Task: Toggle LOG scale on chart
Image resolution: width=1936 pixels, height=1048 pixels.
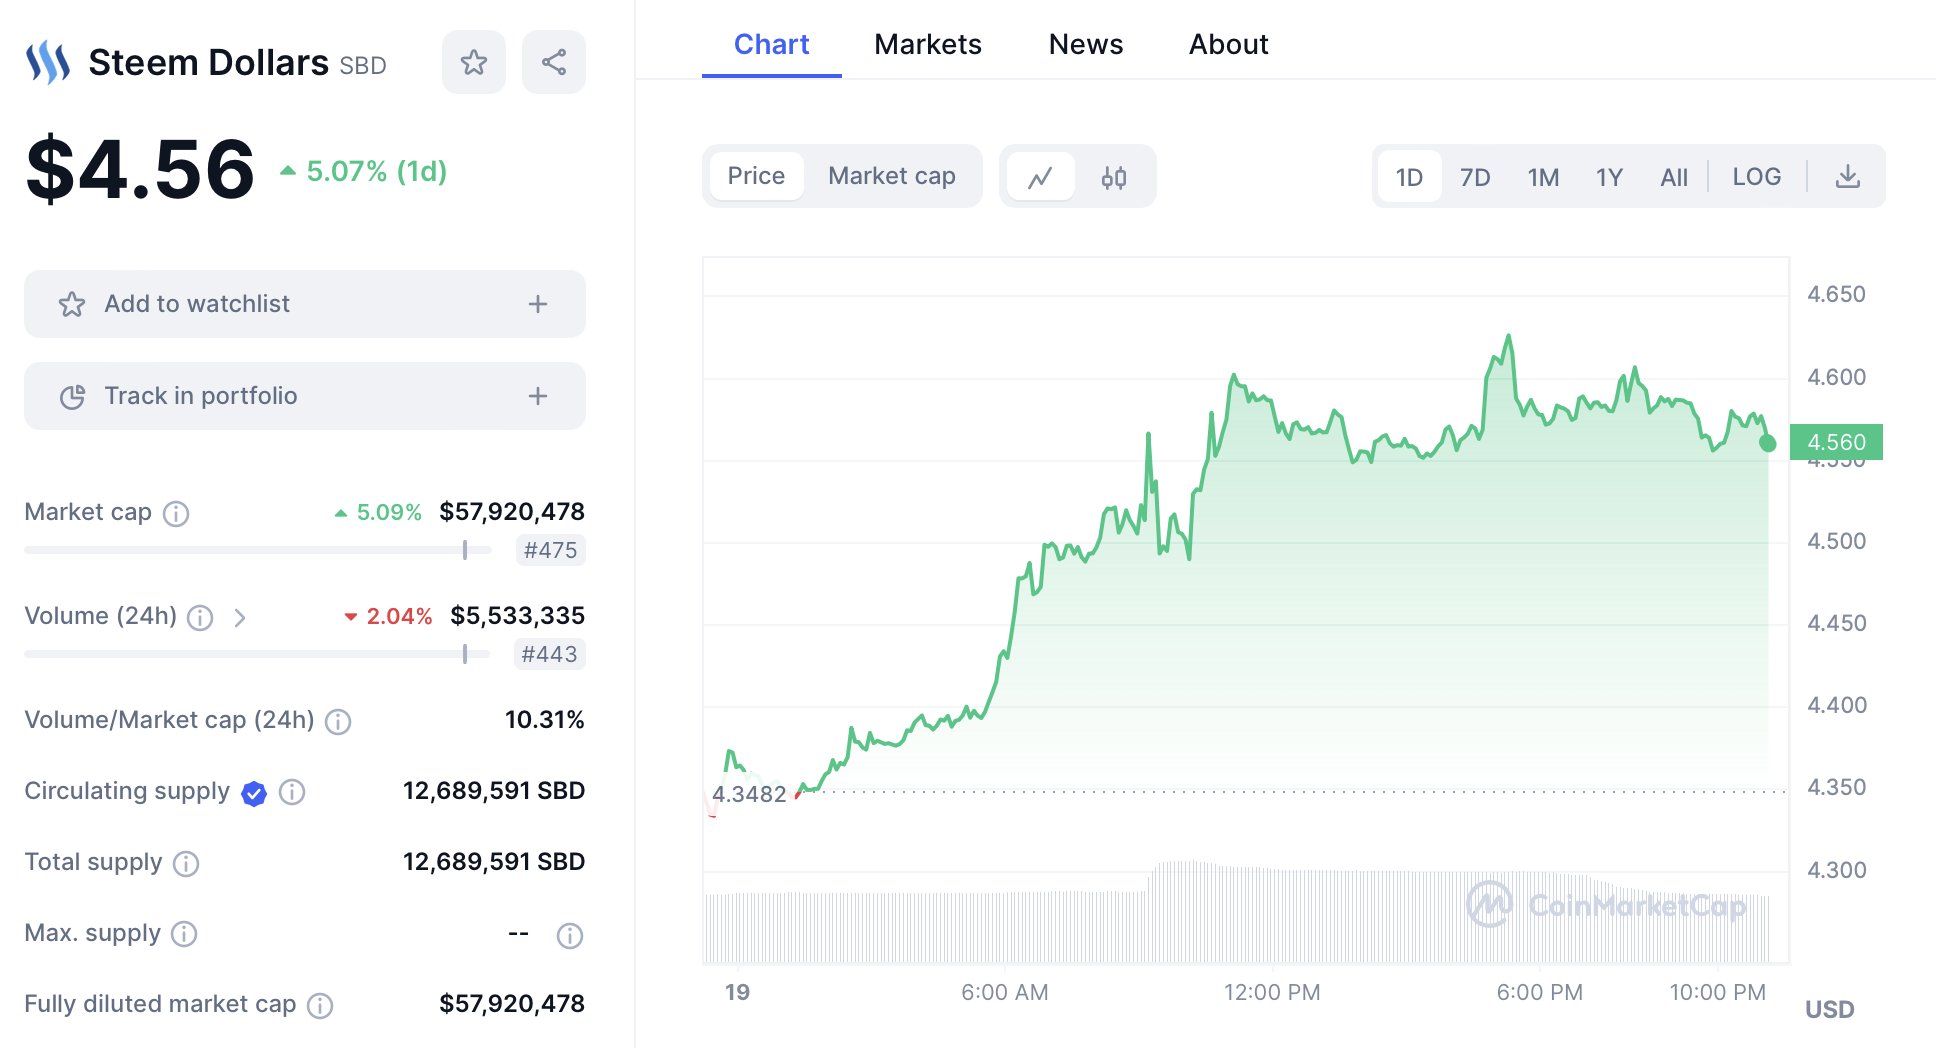Action: [x=1756, y=177]
